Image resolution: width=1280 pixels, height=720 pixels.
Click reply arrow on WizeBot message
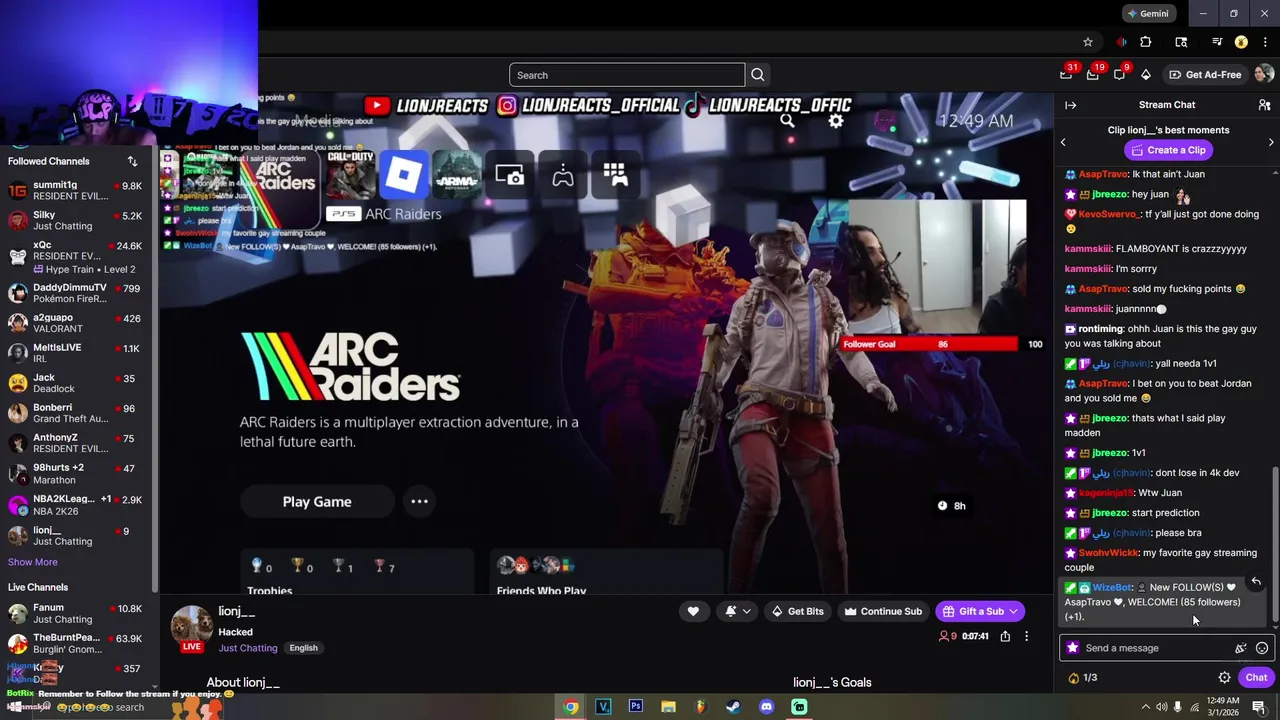[x=1256, y=582]
